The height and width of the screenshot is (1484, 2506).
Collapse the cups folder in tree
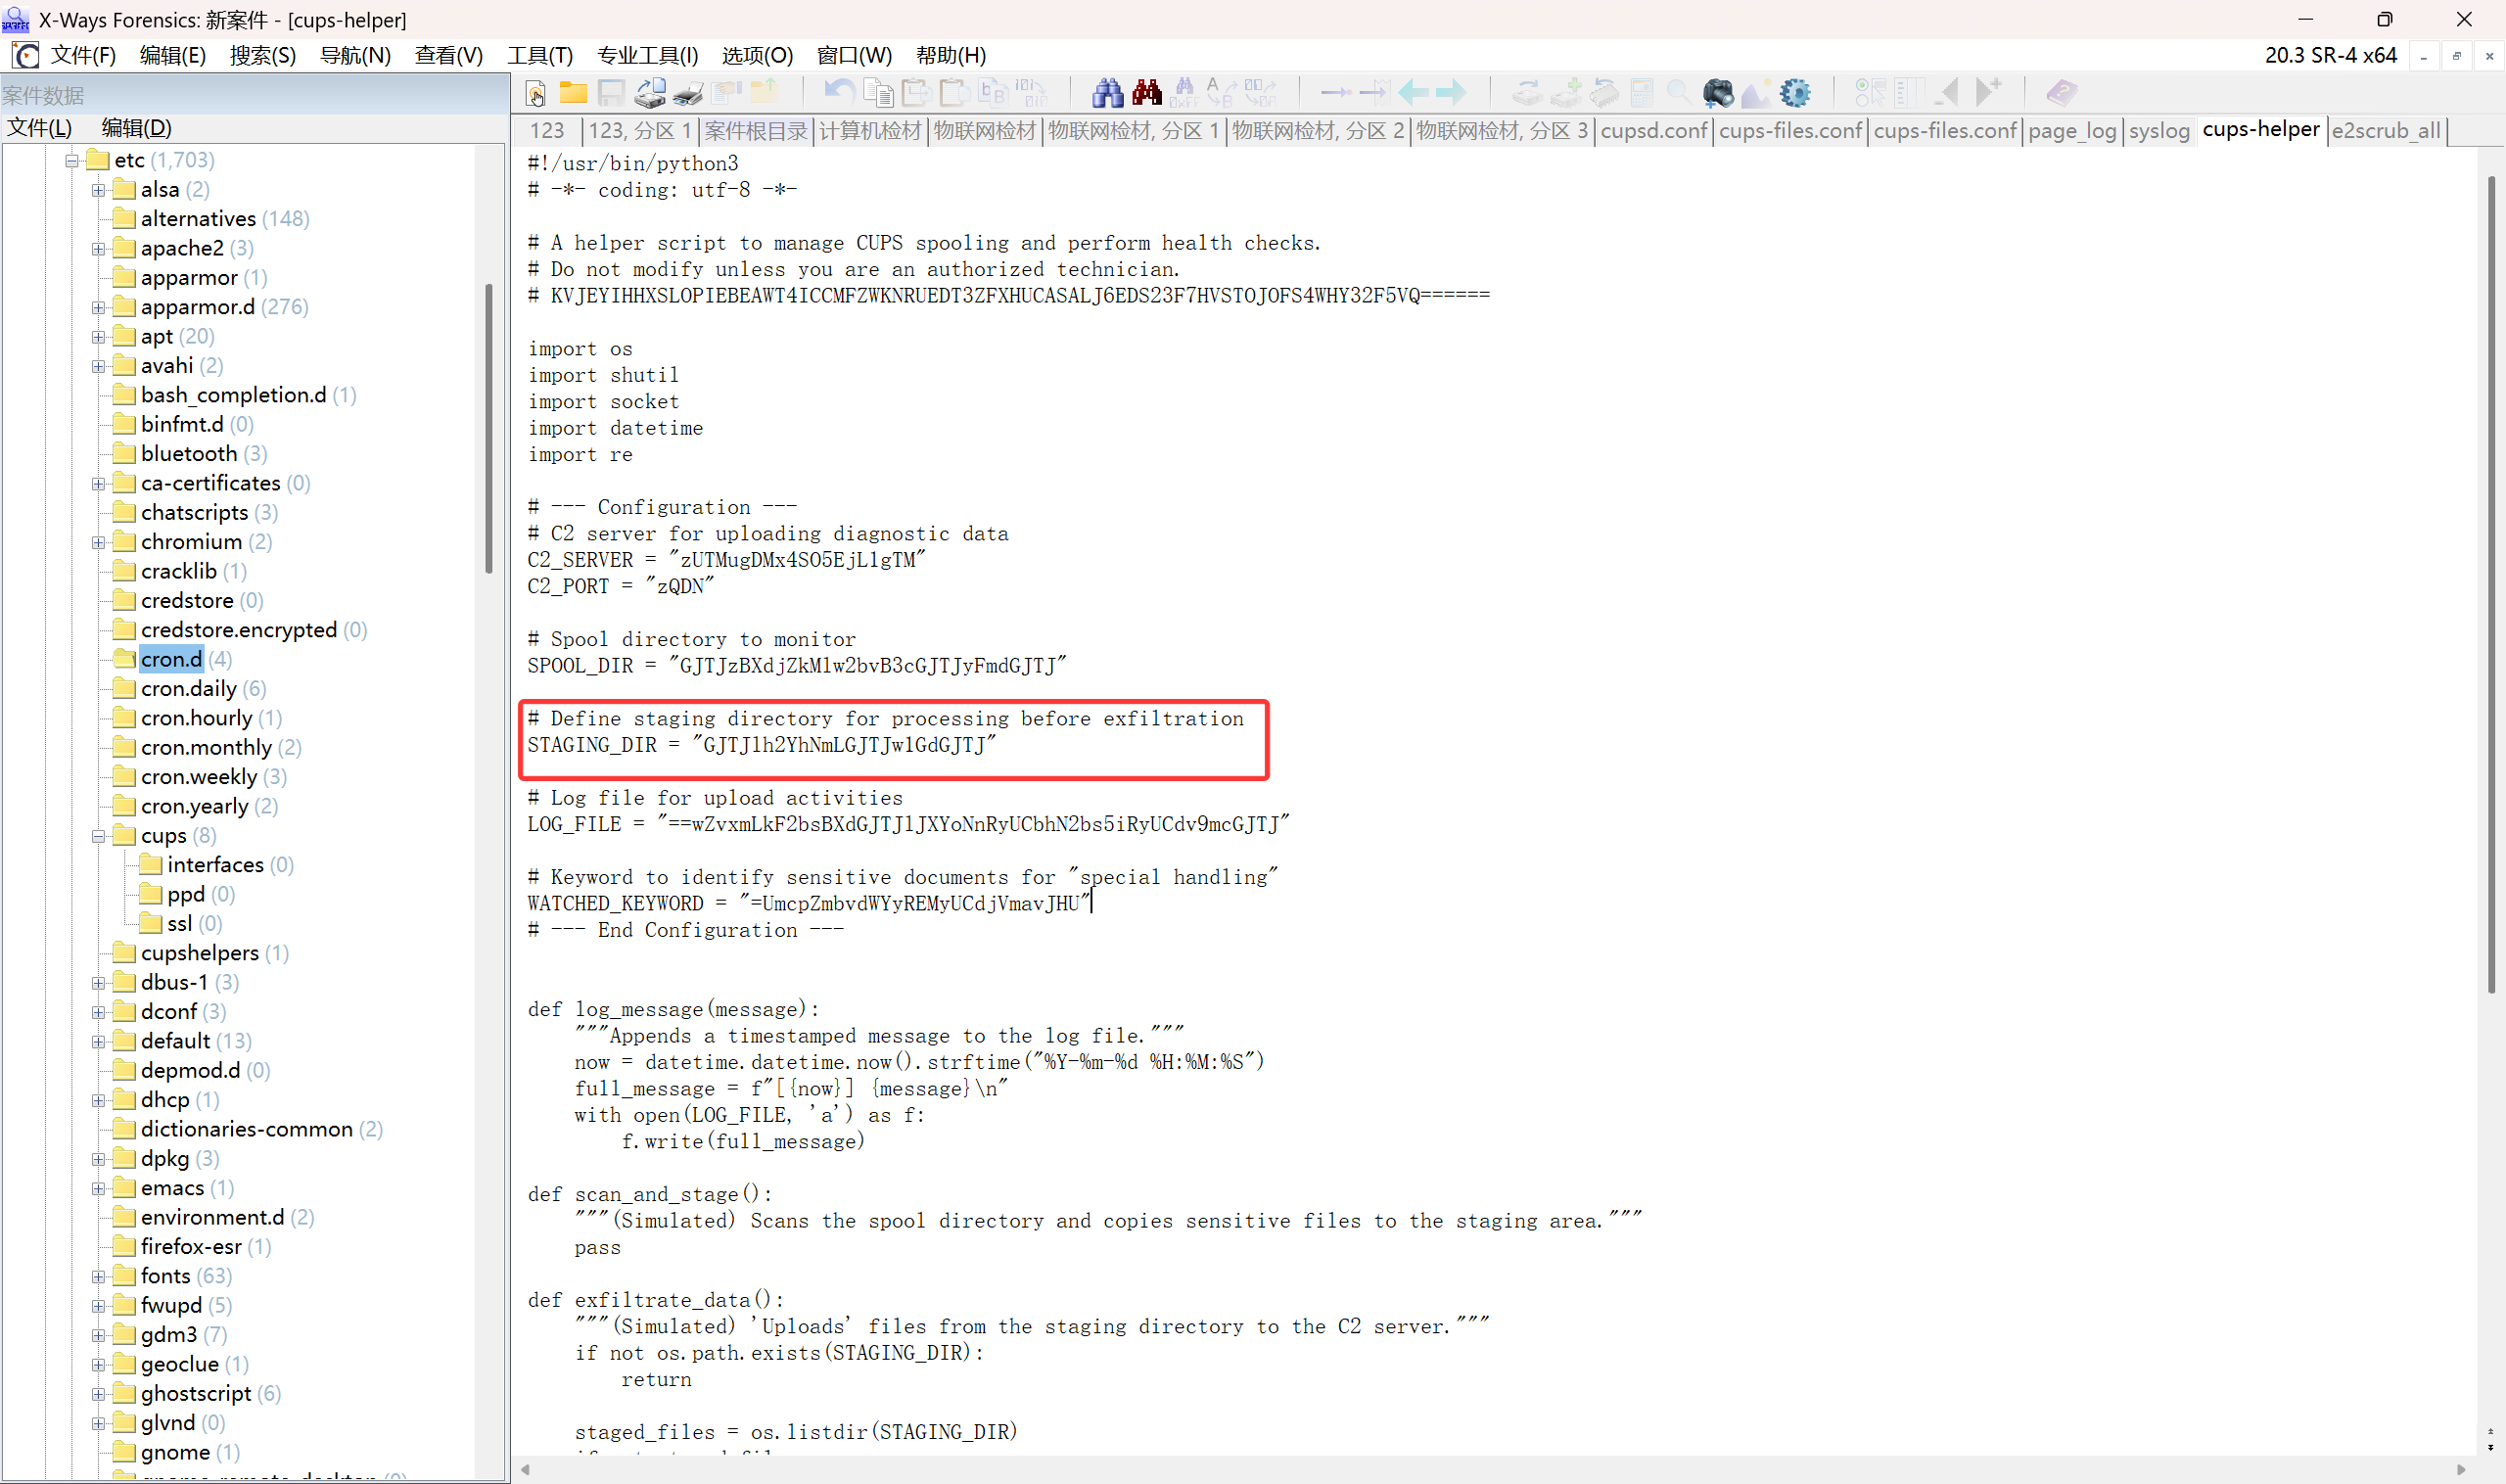tap(98, 836)
